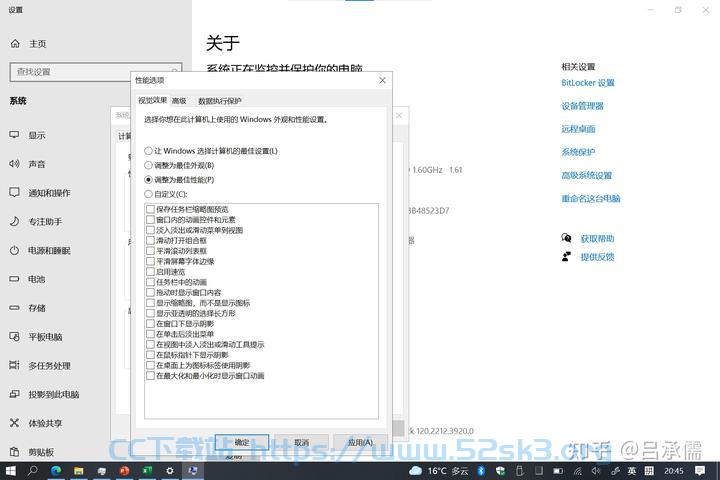This screenshot has height=480, width=720.
Task: Check 在桌面上为图标标签使用阴影
Action: 150,365
